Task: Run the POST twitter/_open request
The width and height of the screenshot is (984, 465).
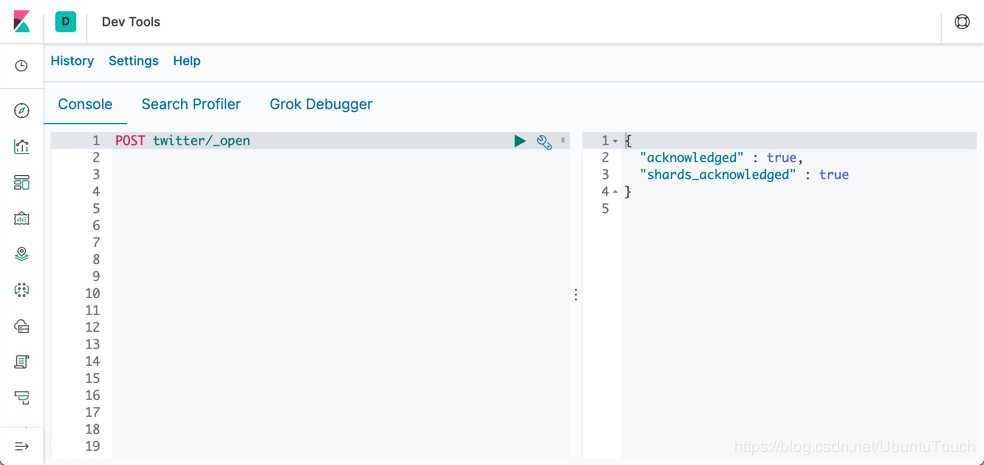Action: click(520, 141)
